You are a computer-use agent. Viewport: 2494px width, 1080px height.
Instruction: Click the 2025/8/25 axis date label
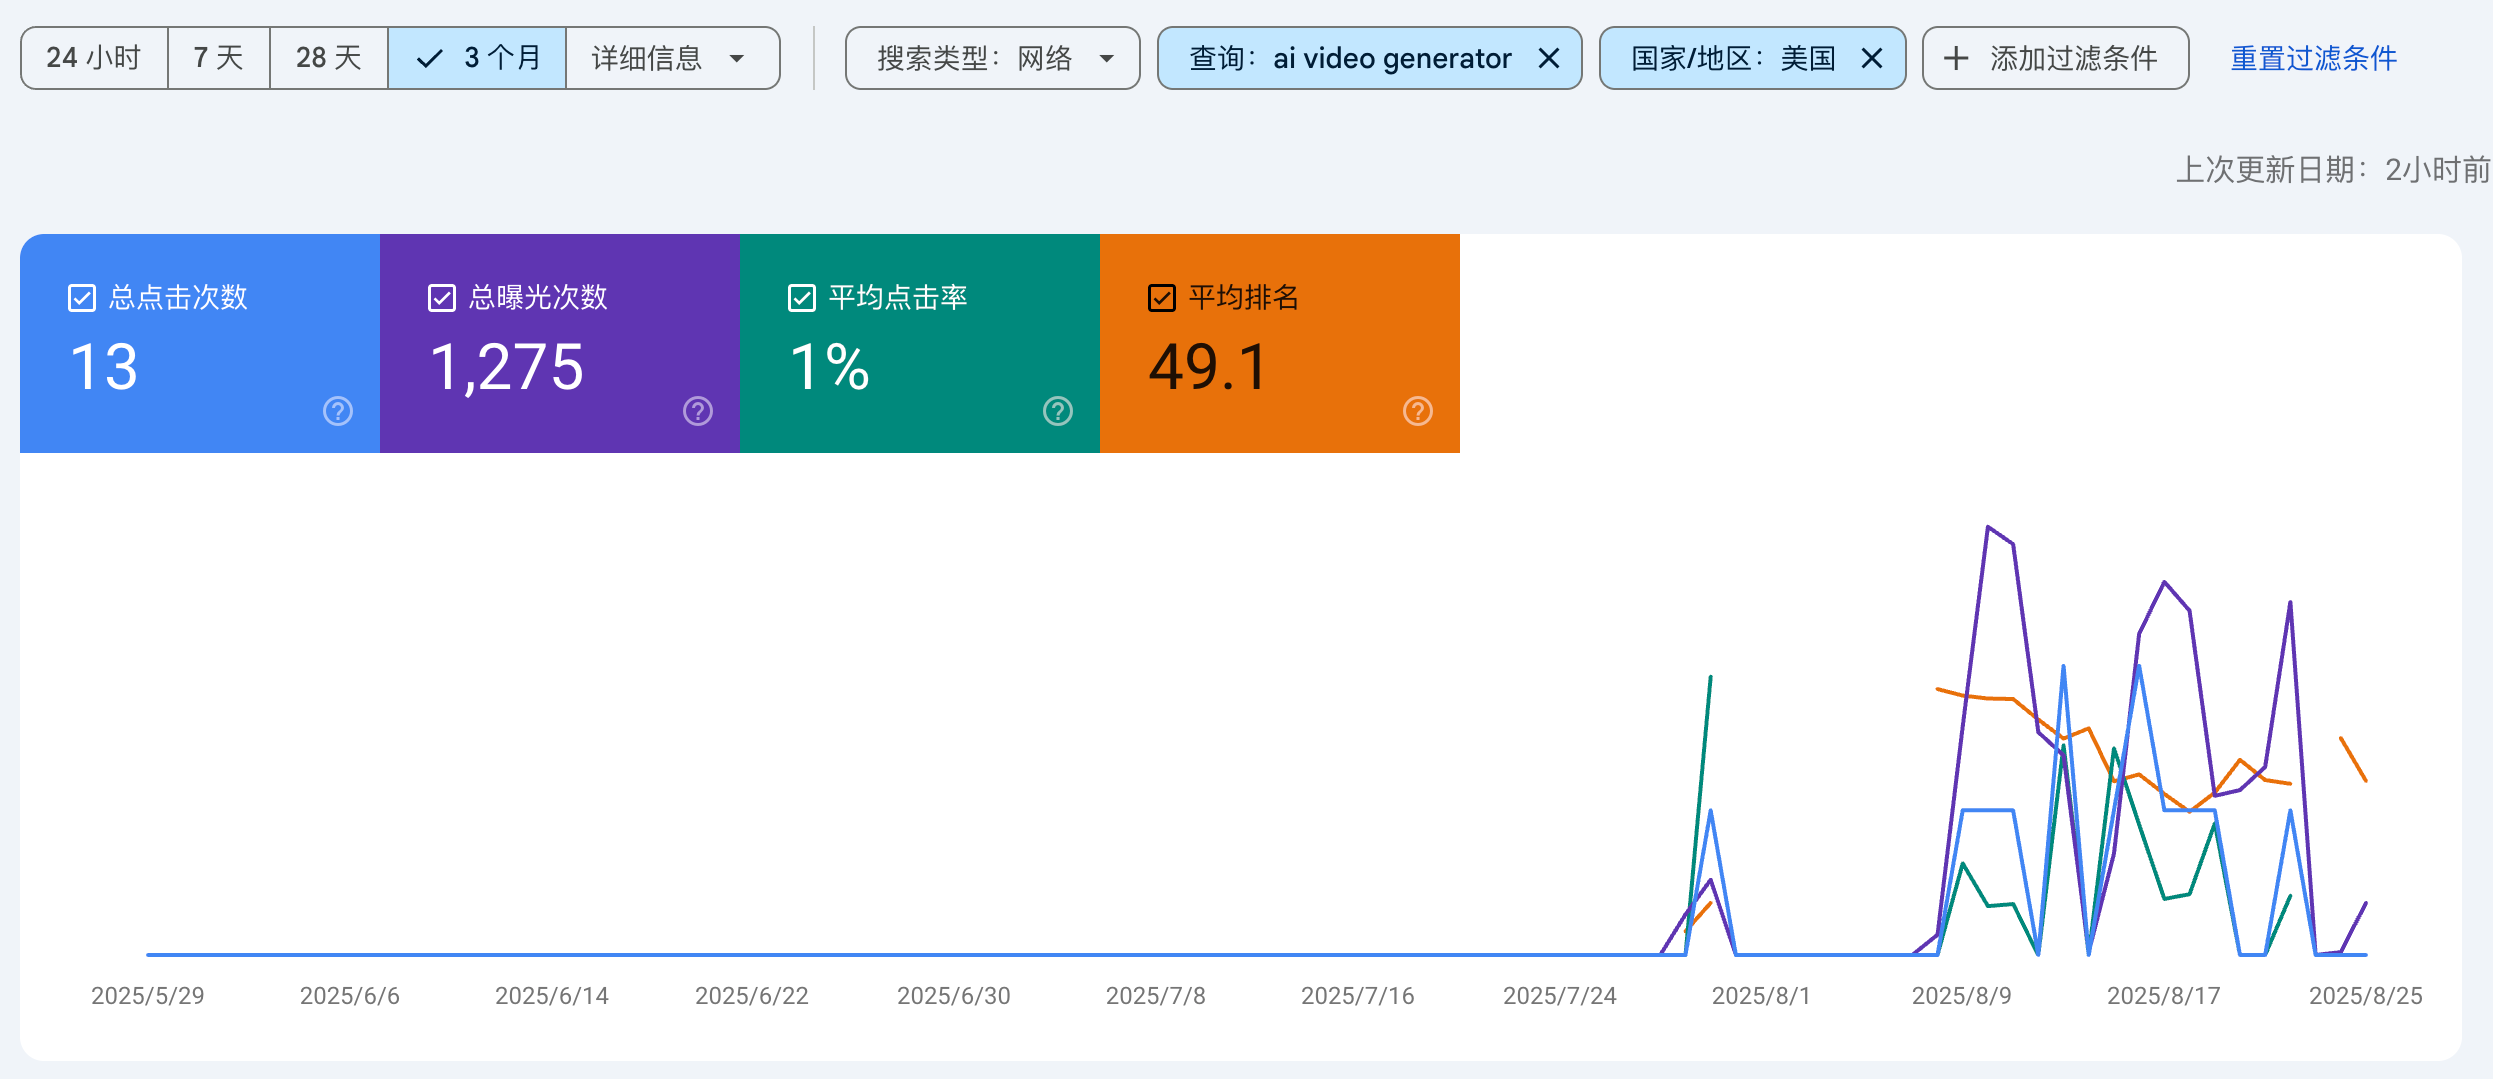(x=2366, y=996)
